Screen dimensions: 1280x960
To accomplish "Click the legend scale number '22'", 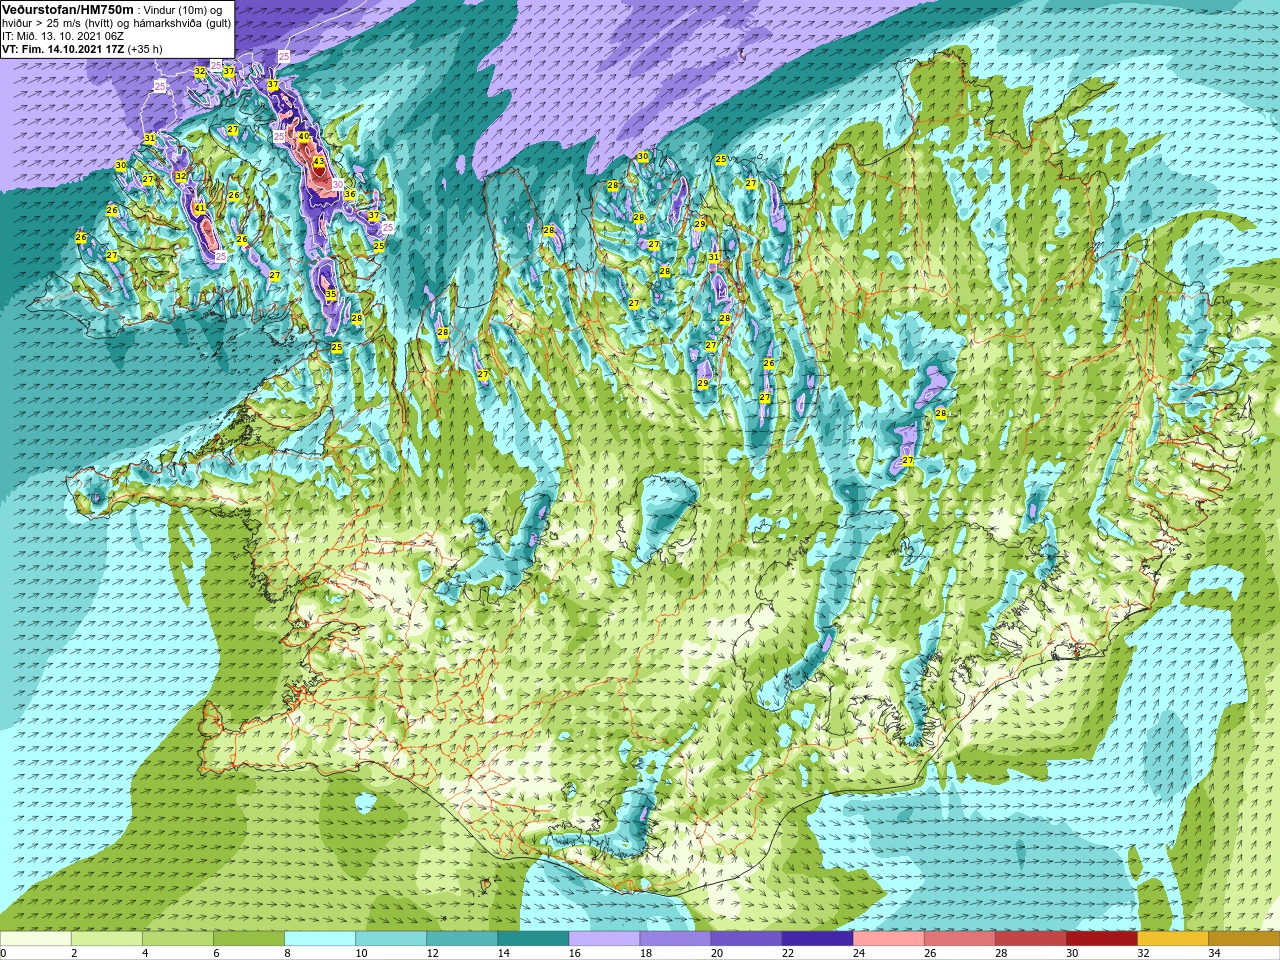I will (787, 953).
